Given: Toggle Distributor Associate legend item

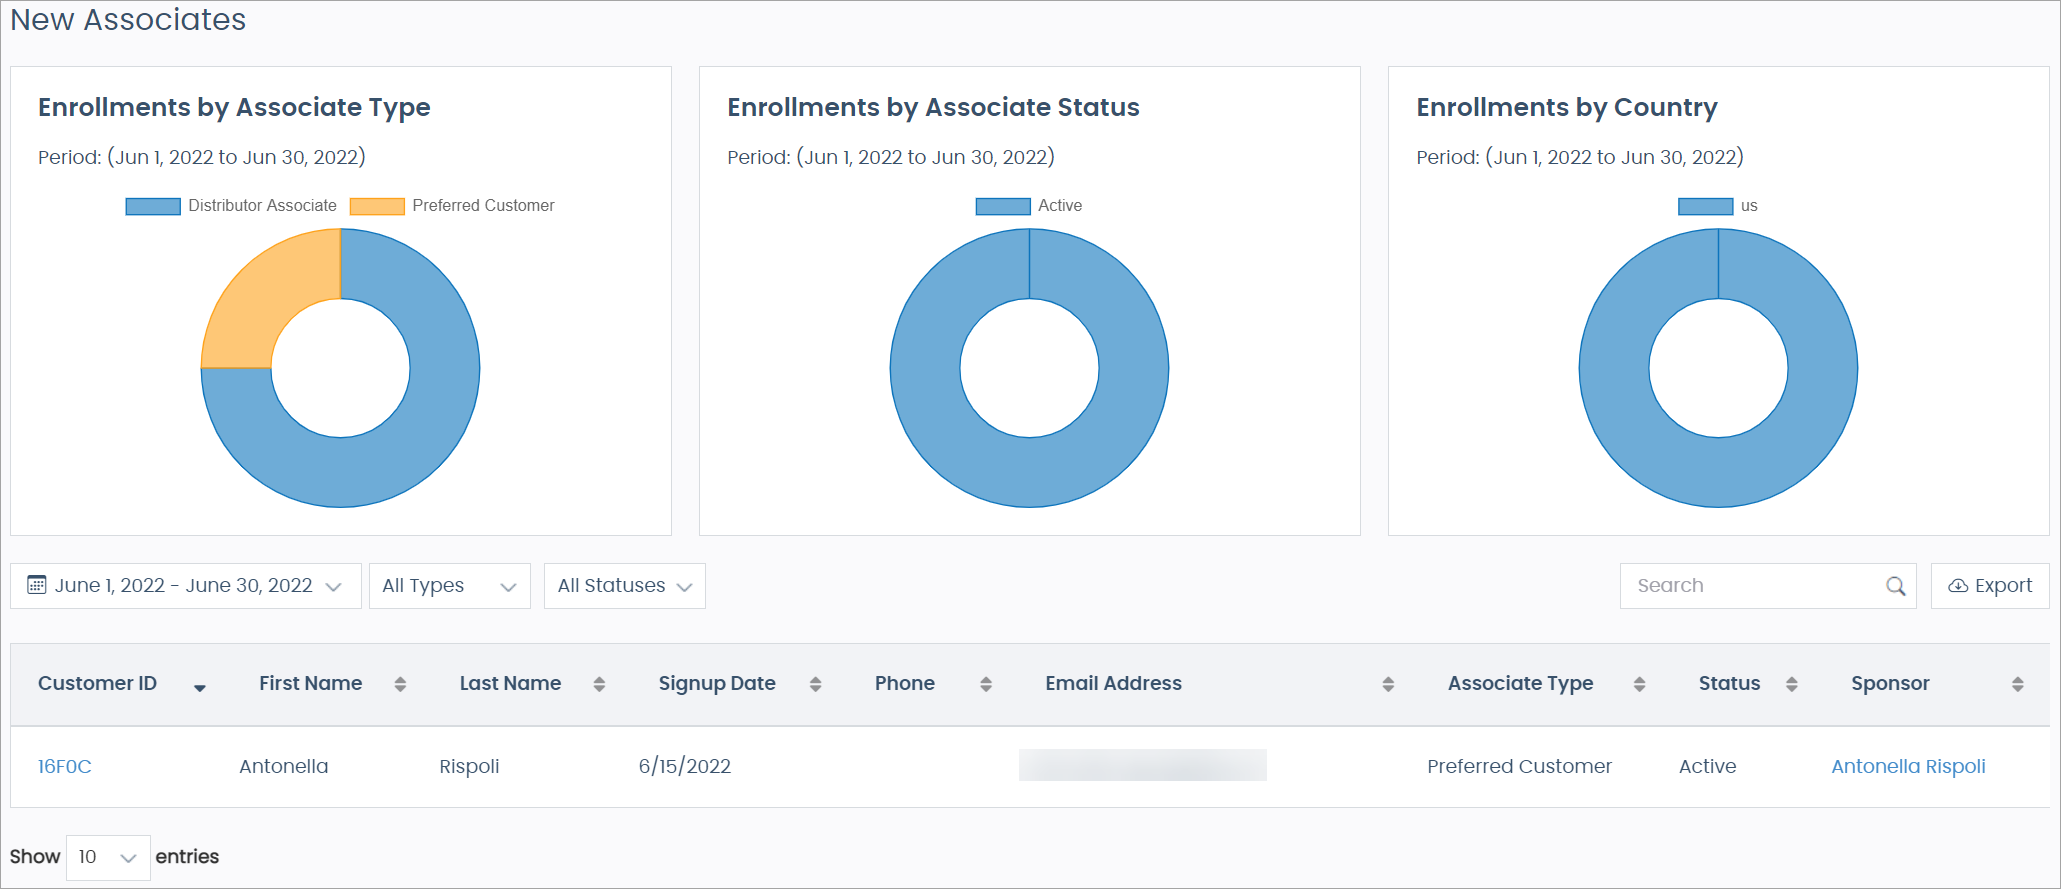Looking at the screenshot, I should click(x=232, y=206).
